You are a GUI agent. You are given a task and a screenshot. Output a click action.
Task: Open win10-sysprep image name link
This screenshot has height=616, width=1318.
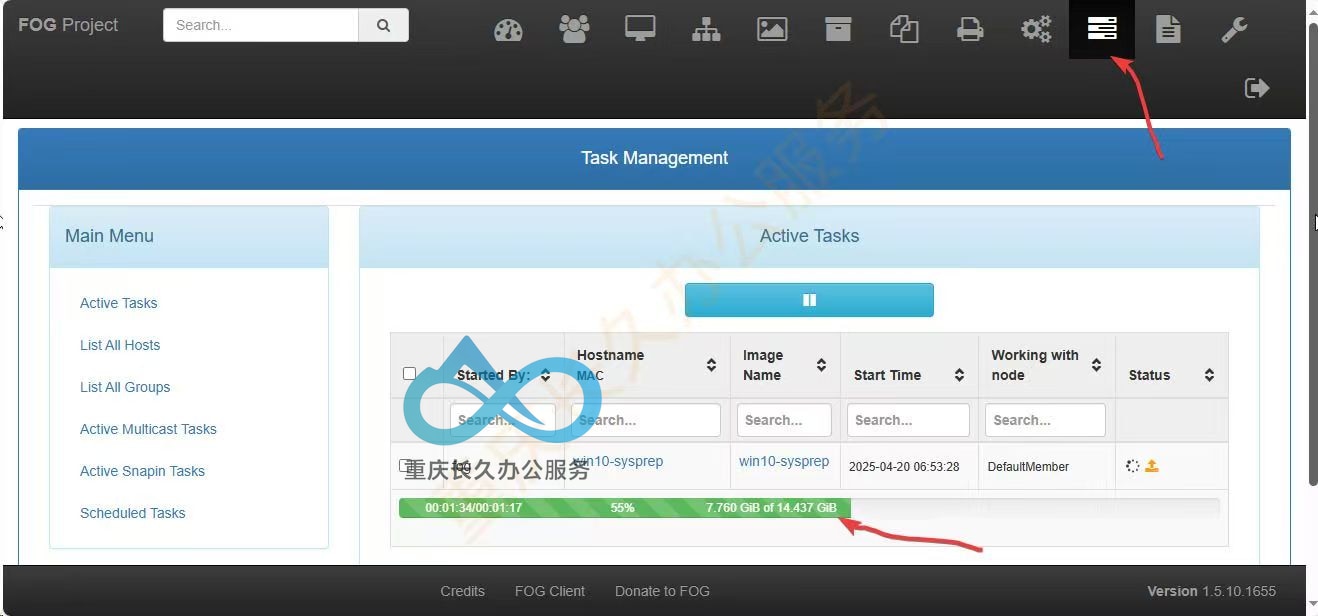pos(784,461)
